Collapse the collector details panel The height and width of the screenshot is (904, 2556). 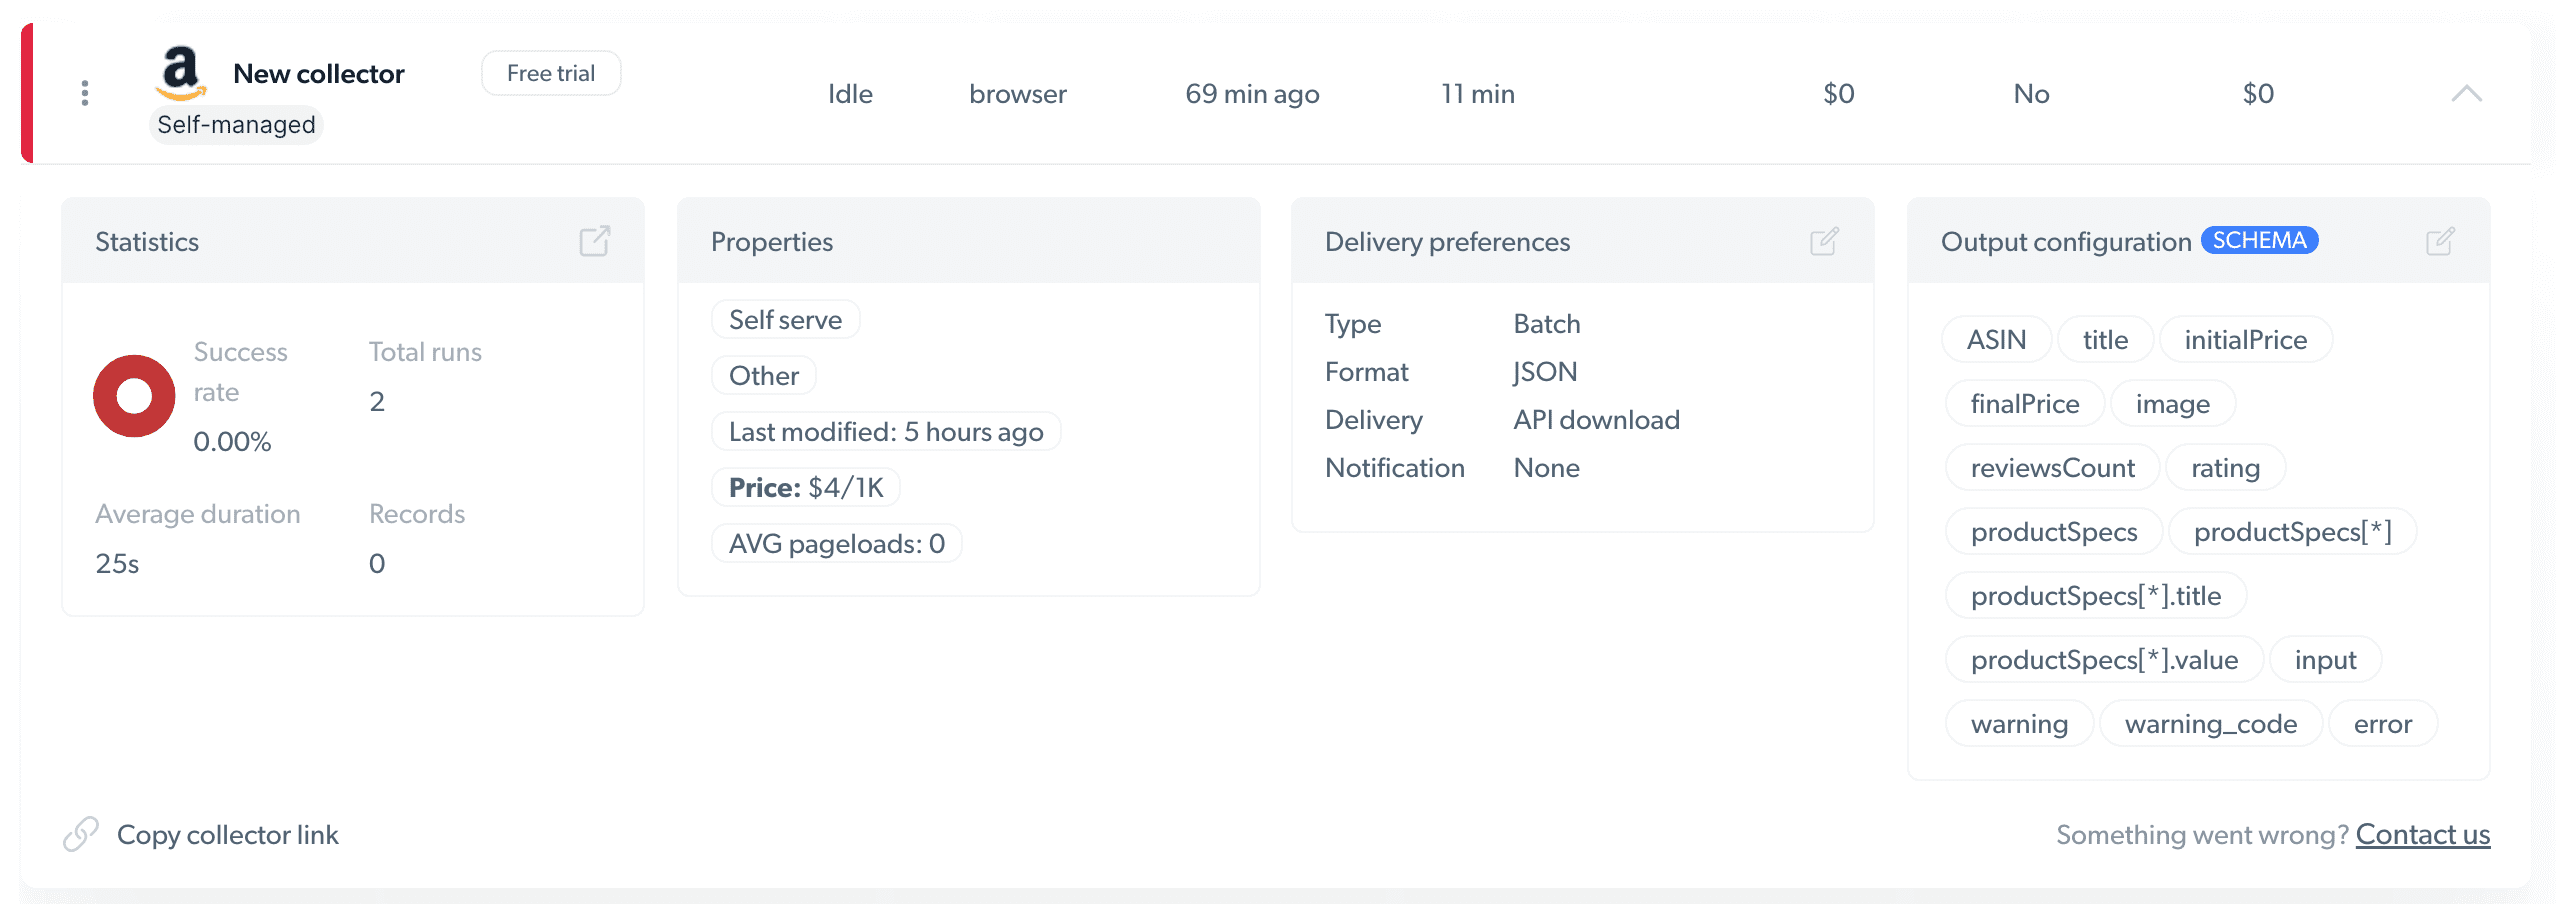point(2467,93)
